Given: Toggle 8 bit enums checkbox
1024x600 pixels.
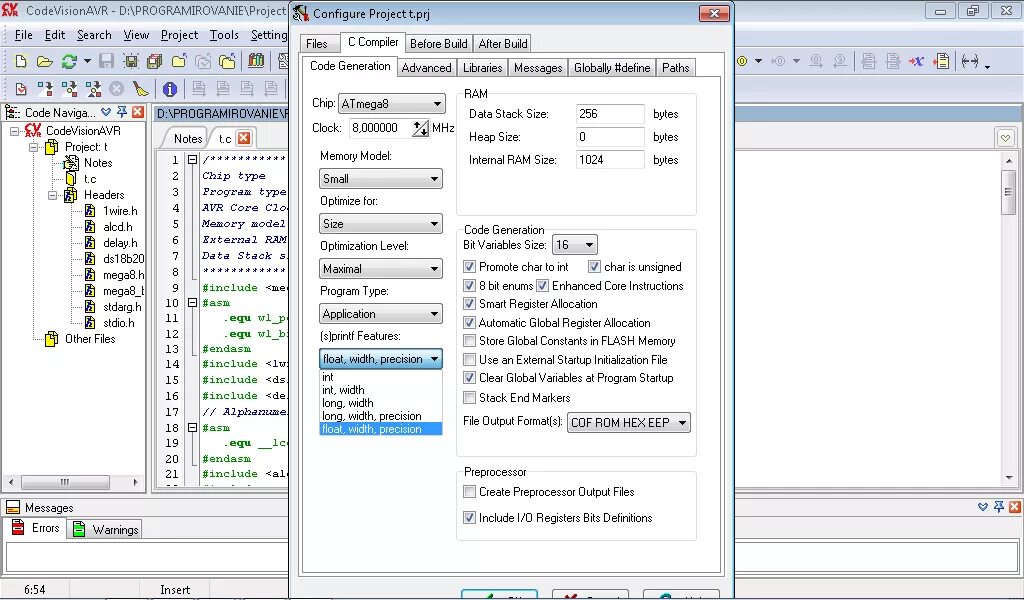Looking at the screenshot, I should 469,285.
